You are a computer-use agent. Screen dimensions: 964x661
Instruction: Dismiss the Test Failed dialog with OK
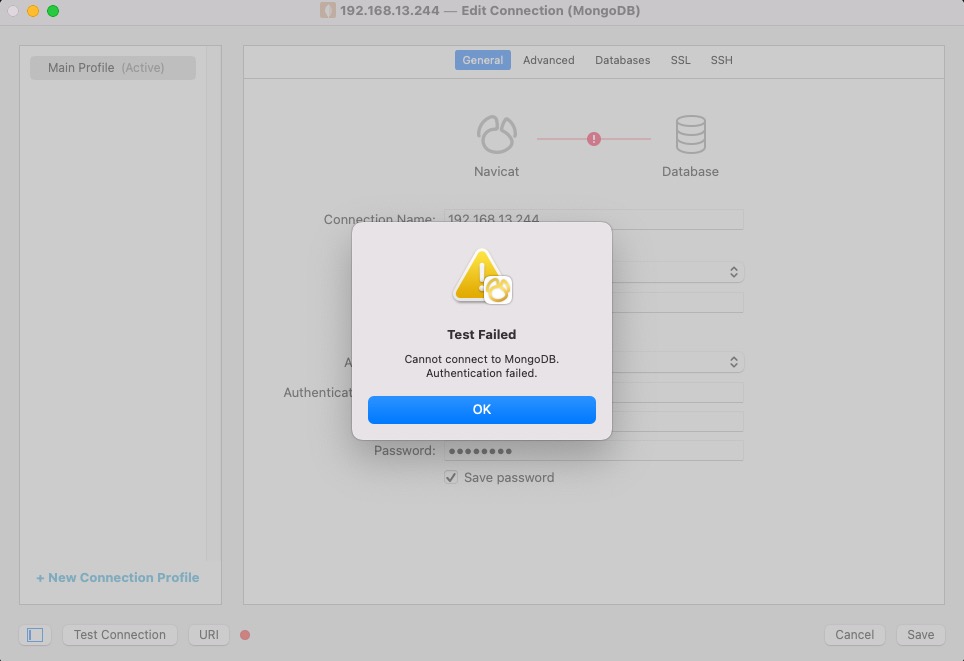481,410
